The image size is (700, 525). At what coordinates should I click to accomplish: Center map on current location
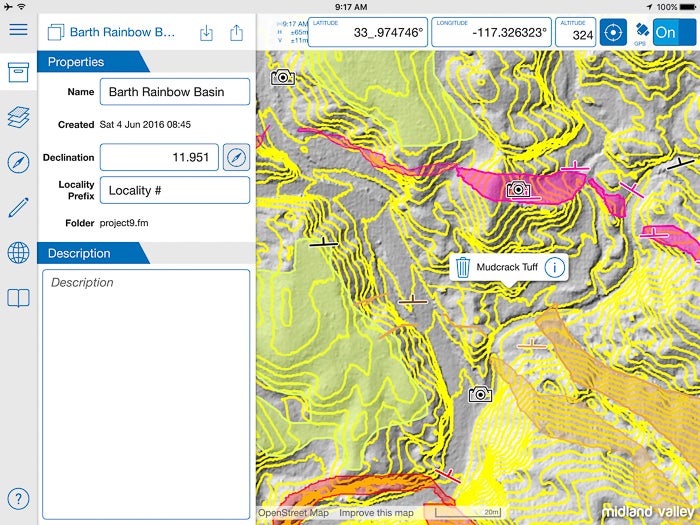coord(612,31)
